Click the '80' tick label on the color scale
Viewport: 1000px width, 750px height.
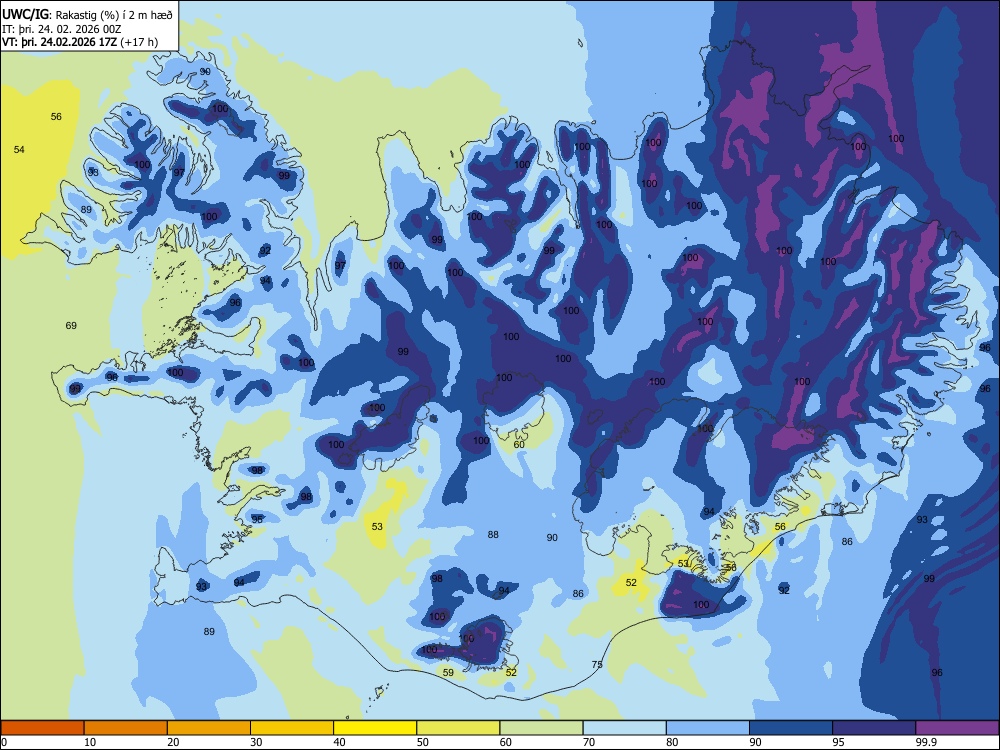[x=672, y=742]
